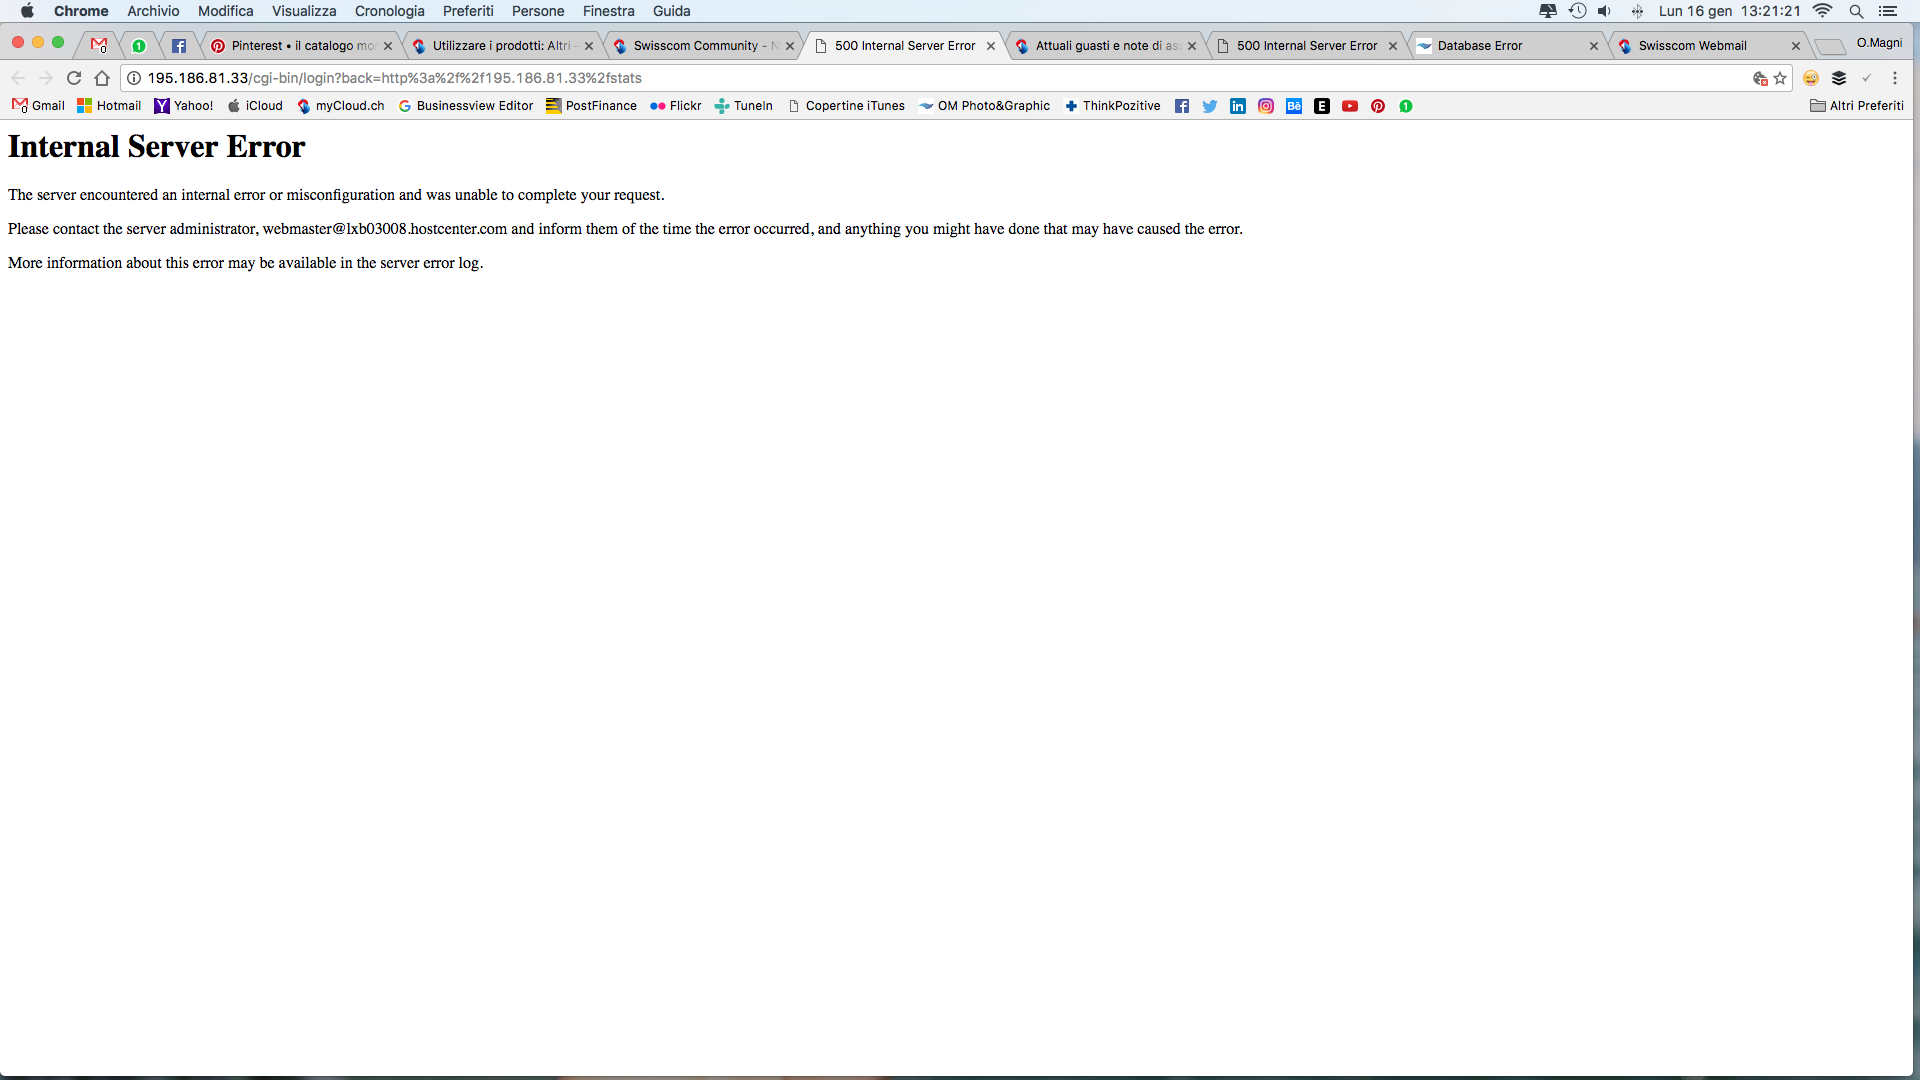Close the Pinterest tab

click(x=388, y=46)
